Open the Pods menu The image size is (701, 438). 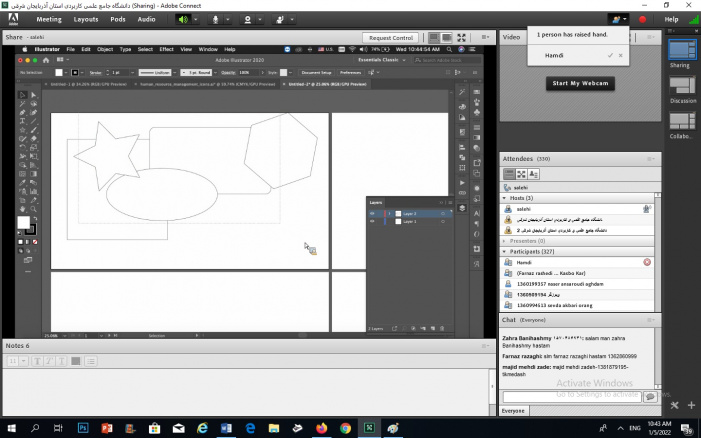click(118, 19)
